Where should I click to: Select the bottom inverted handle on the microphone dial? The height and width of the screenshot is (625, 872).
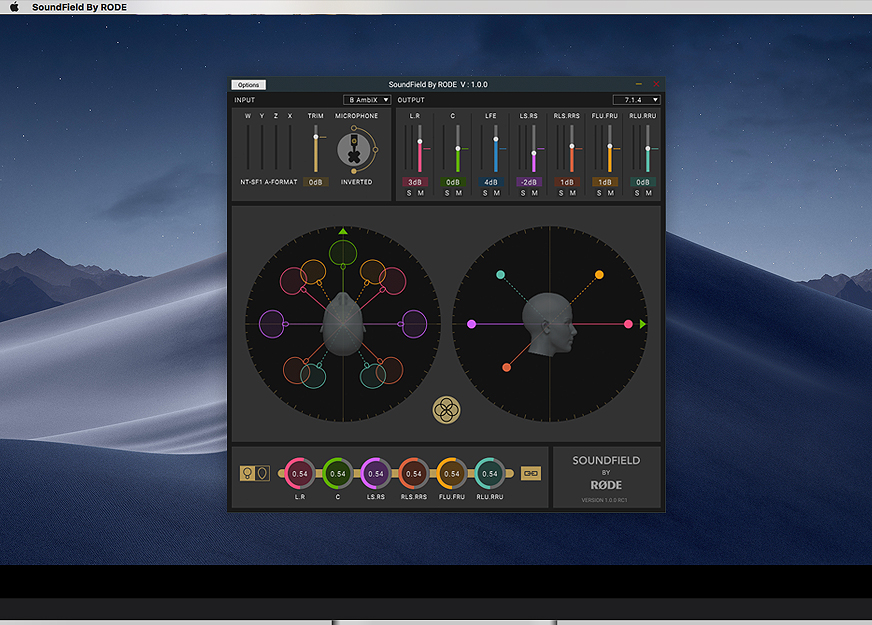pyautogui.click(x=354, y=171)
